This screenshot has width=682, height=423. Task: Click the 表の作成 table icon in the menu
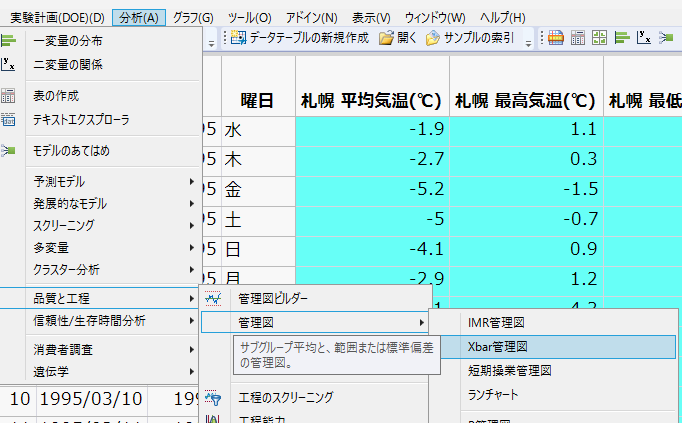click(8, 96)
